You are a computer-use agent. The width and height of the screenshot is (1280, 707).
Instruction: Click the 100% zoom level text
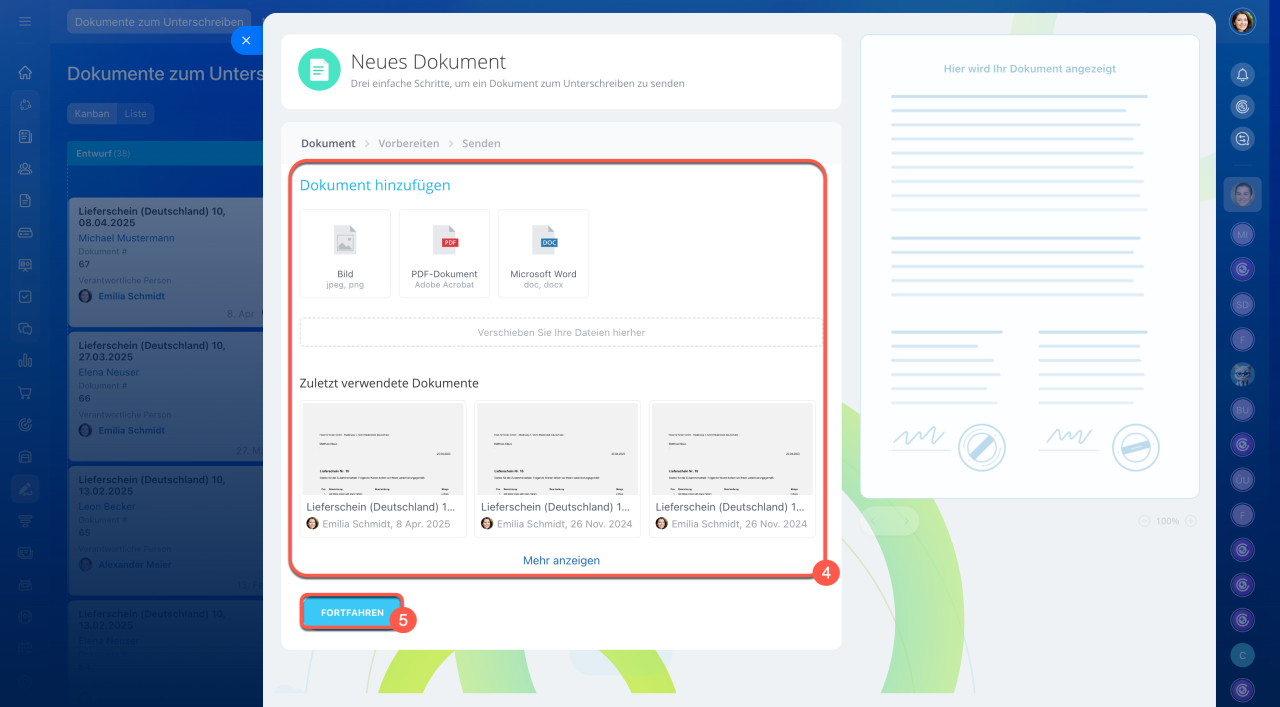point(1167,521)
